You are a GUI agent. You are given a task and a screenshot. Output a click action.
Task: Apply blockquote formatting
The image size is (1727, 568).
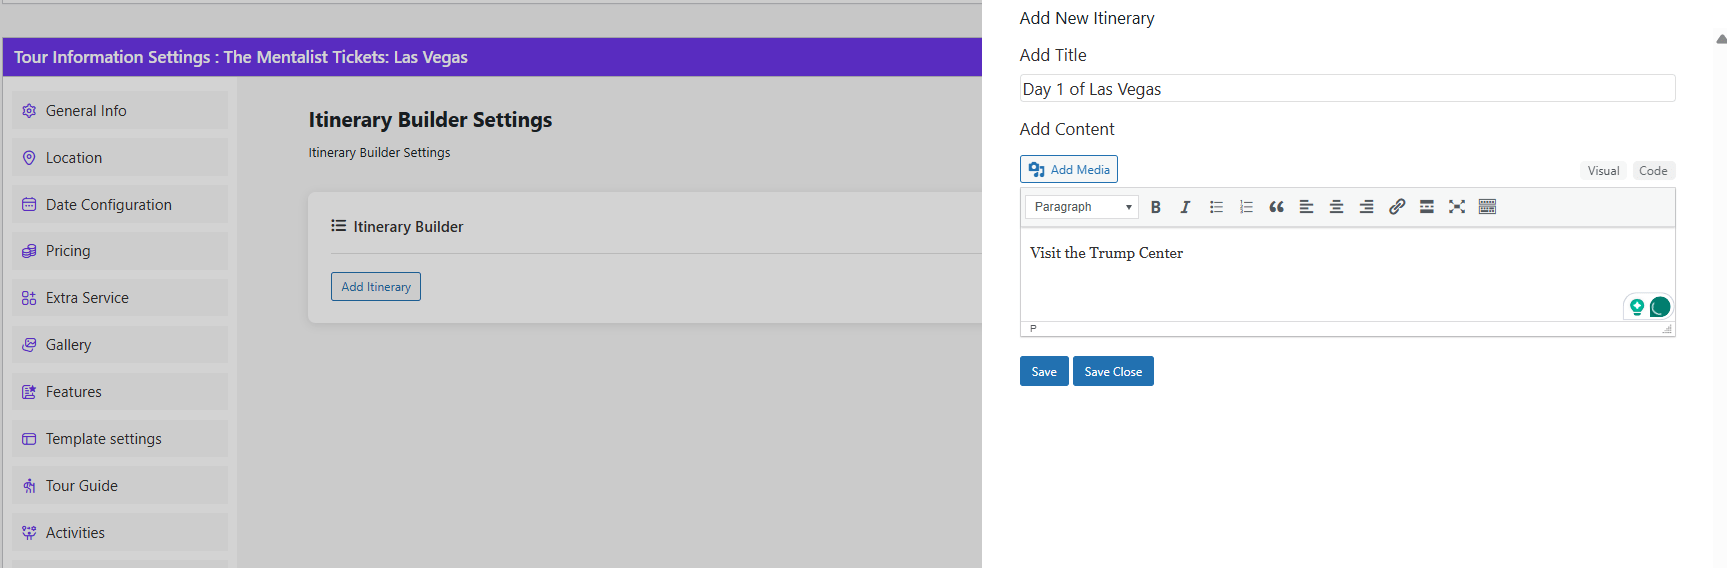coord(1276,207)
